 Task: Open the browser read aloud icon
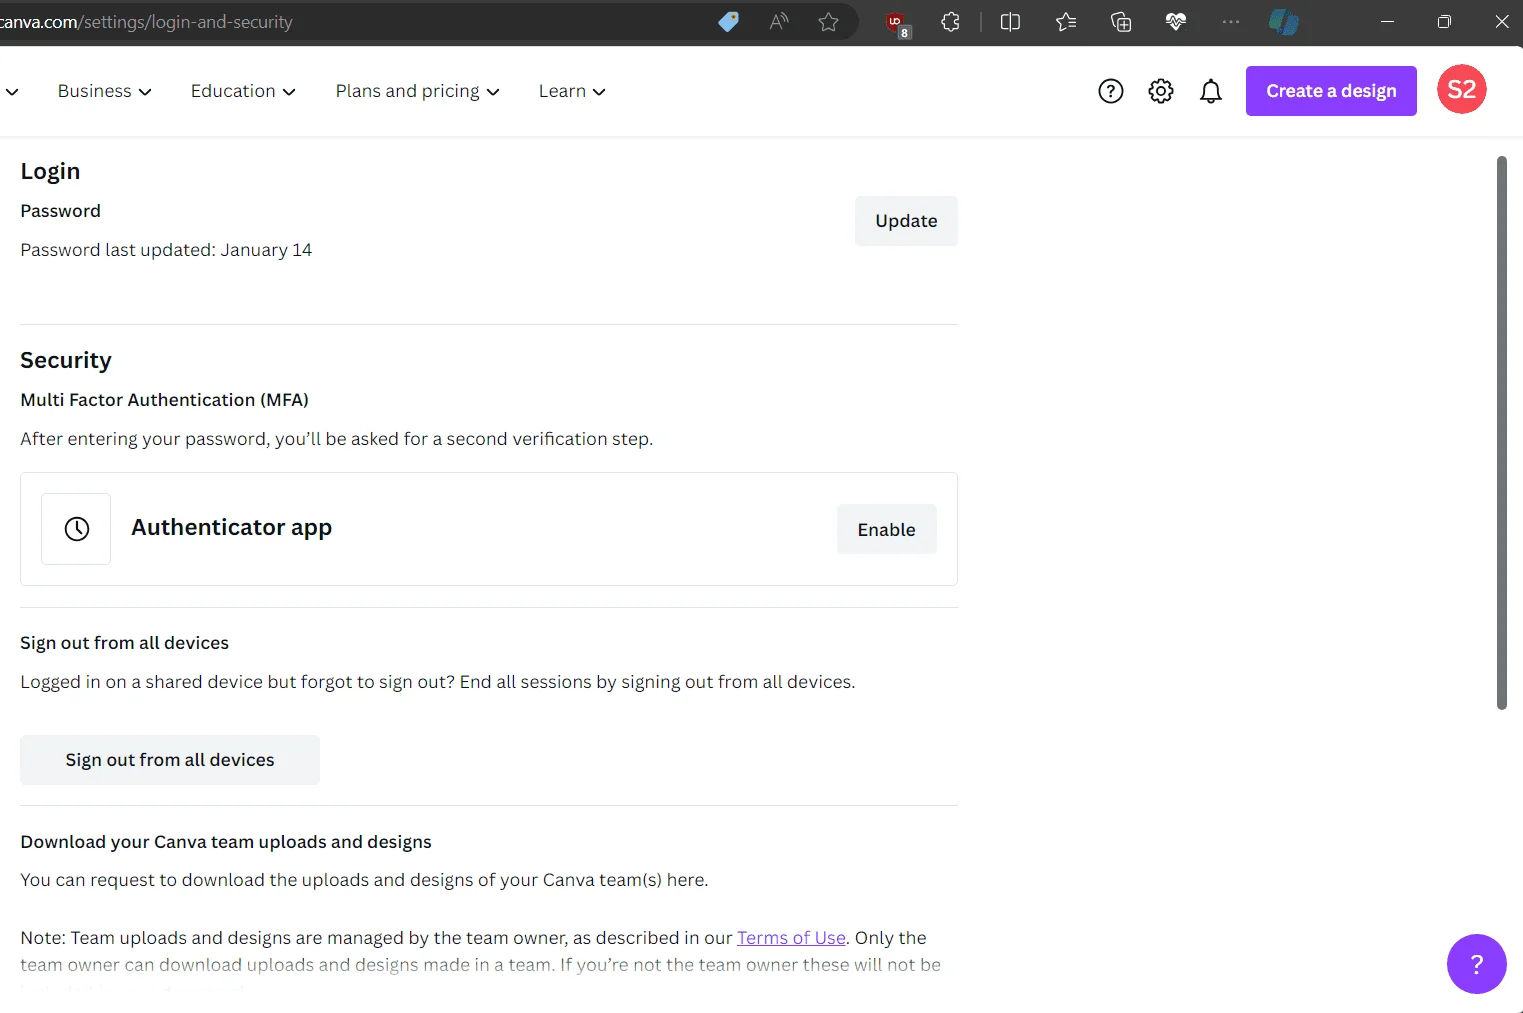779,22
